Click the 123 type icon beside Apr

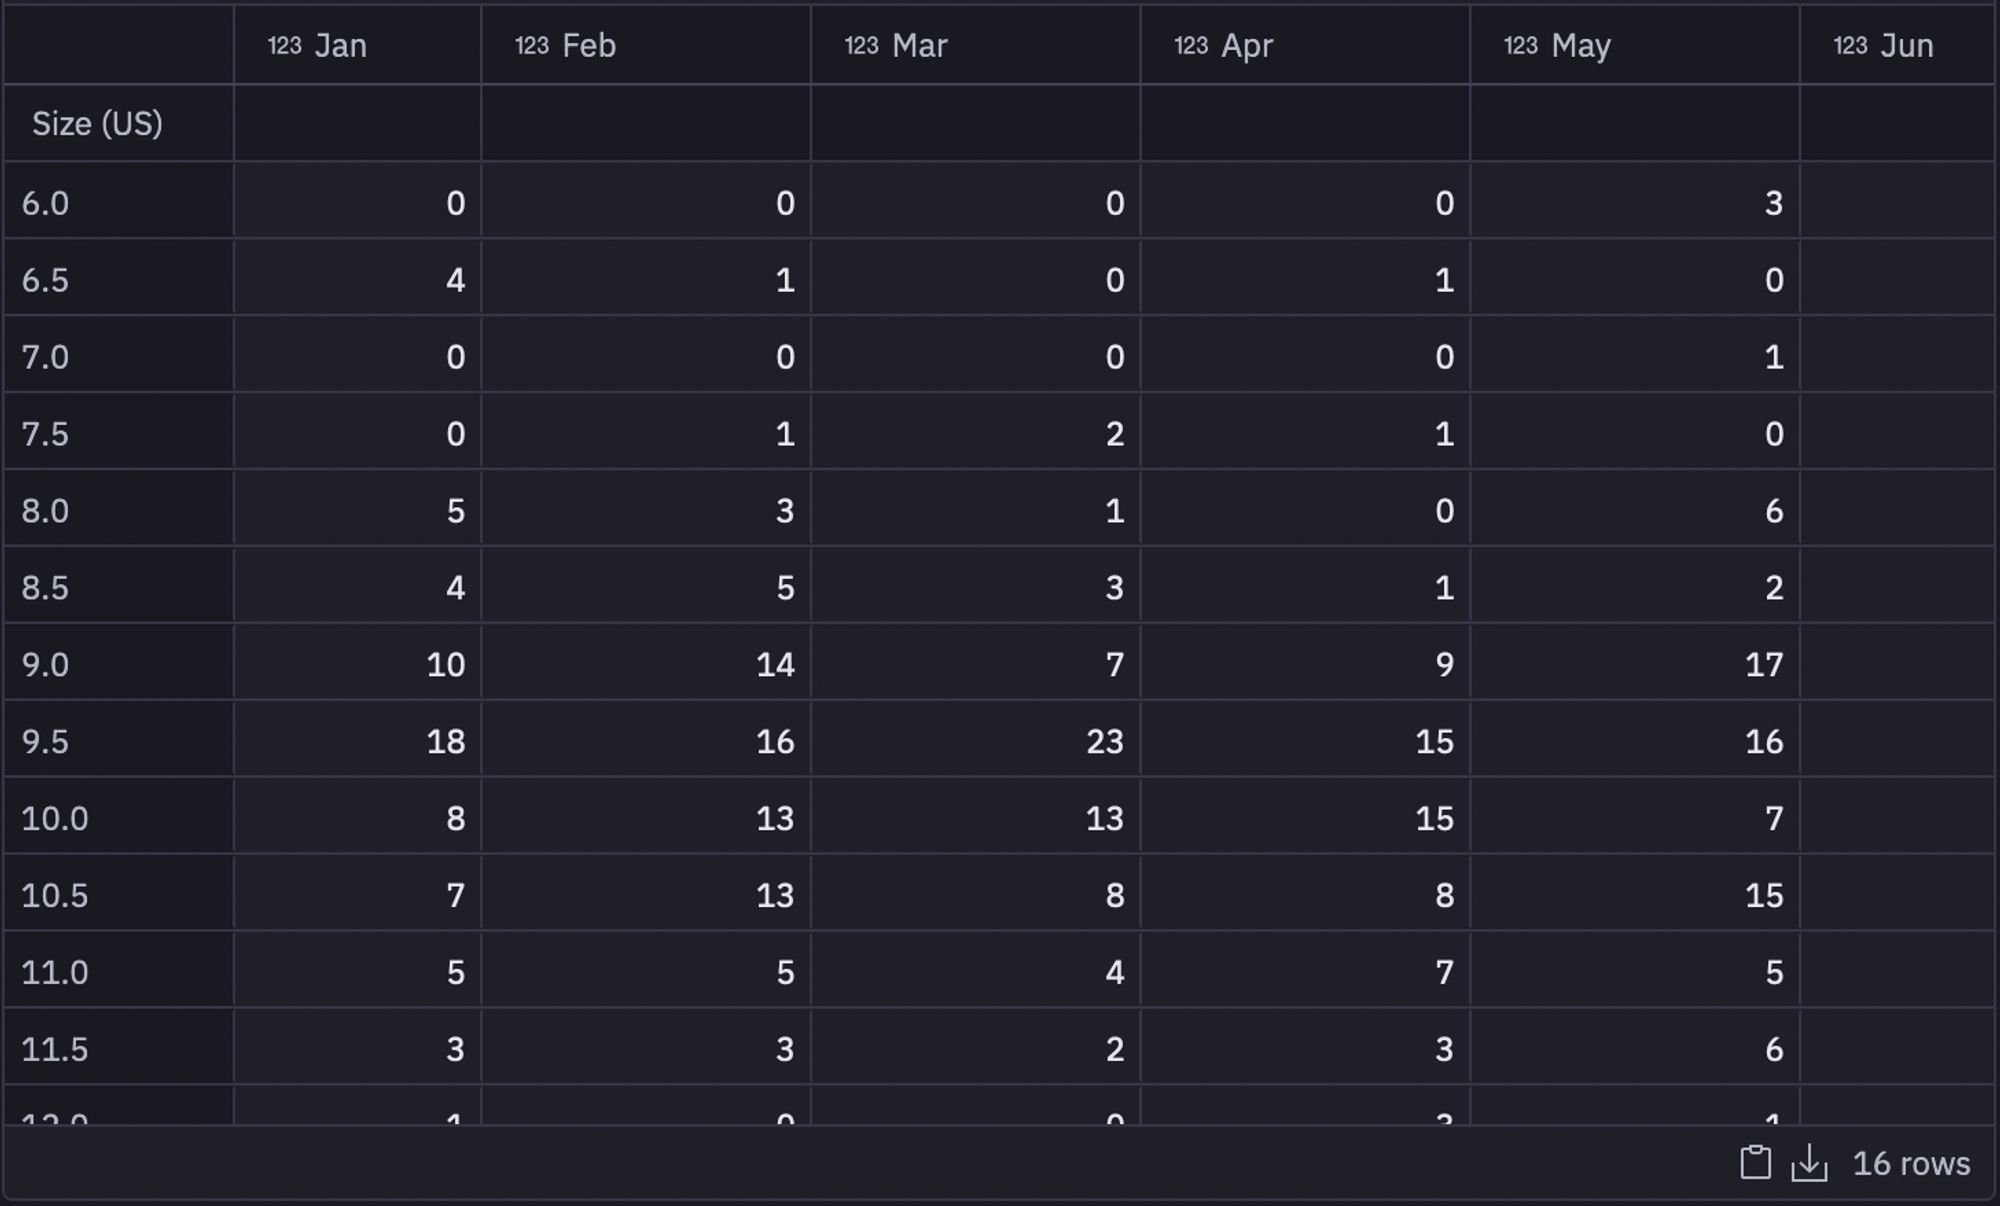point(1191,45)
